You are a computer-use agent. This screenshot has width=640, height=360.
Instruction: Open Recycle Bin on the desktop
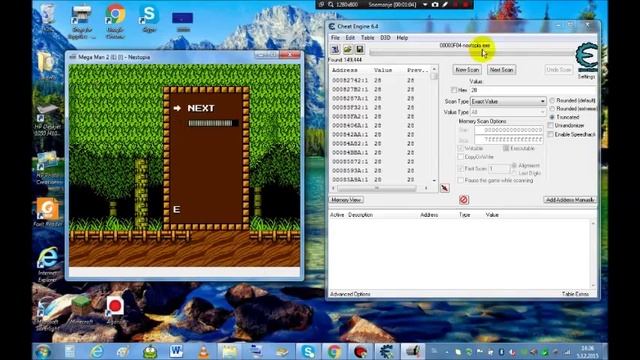(48, 17)
